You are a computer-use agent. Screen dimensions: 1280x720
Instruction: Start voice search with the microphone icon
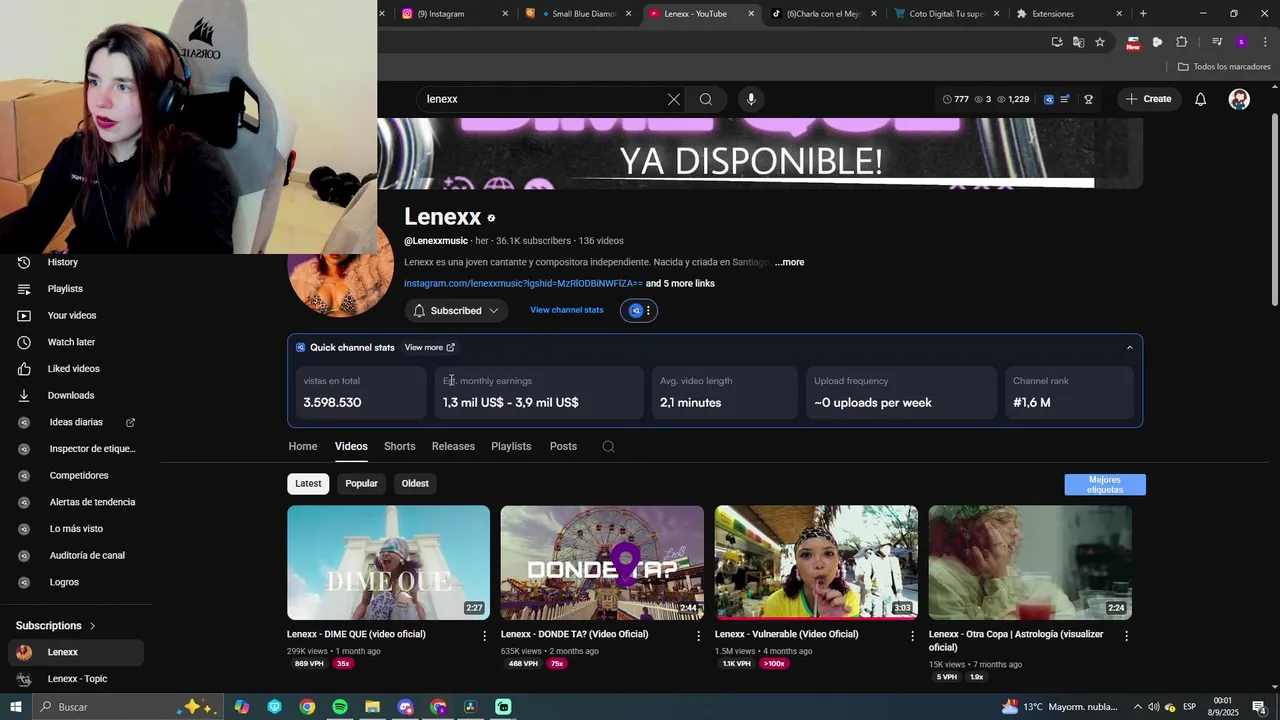click(751, 99)
